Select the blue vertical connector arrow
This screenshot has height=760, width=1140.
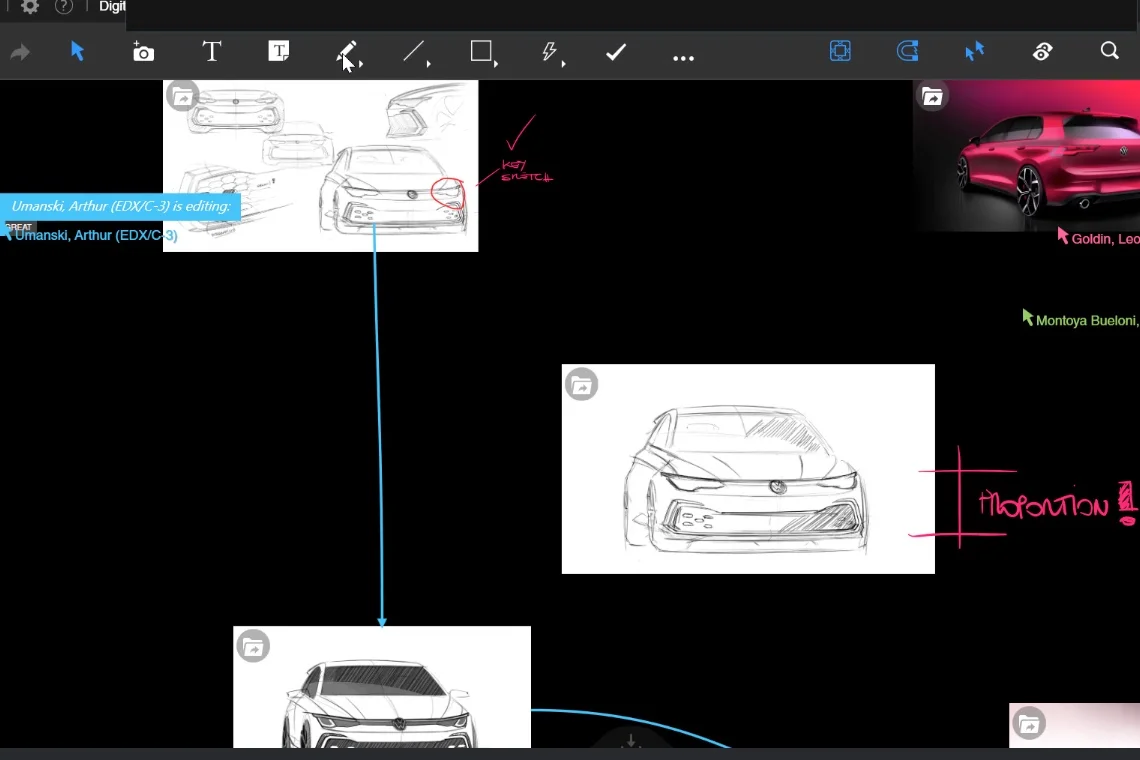pos(378,425)
